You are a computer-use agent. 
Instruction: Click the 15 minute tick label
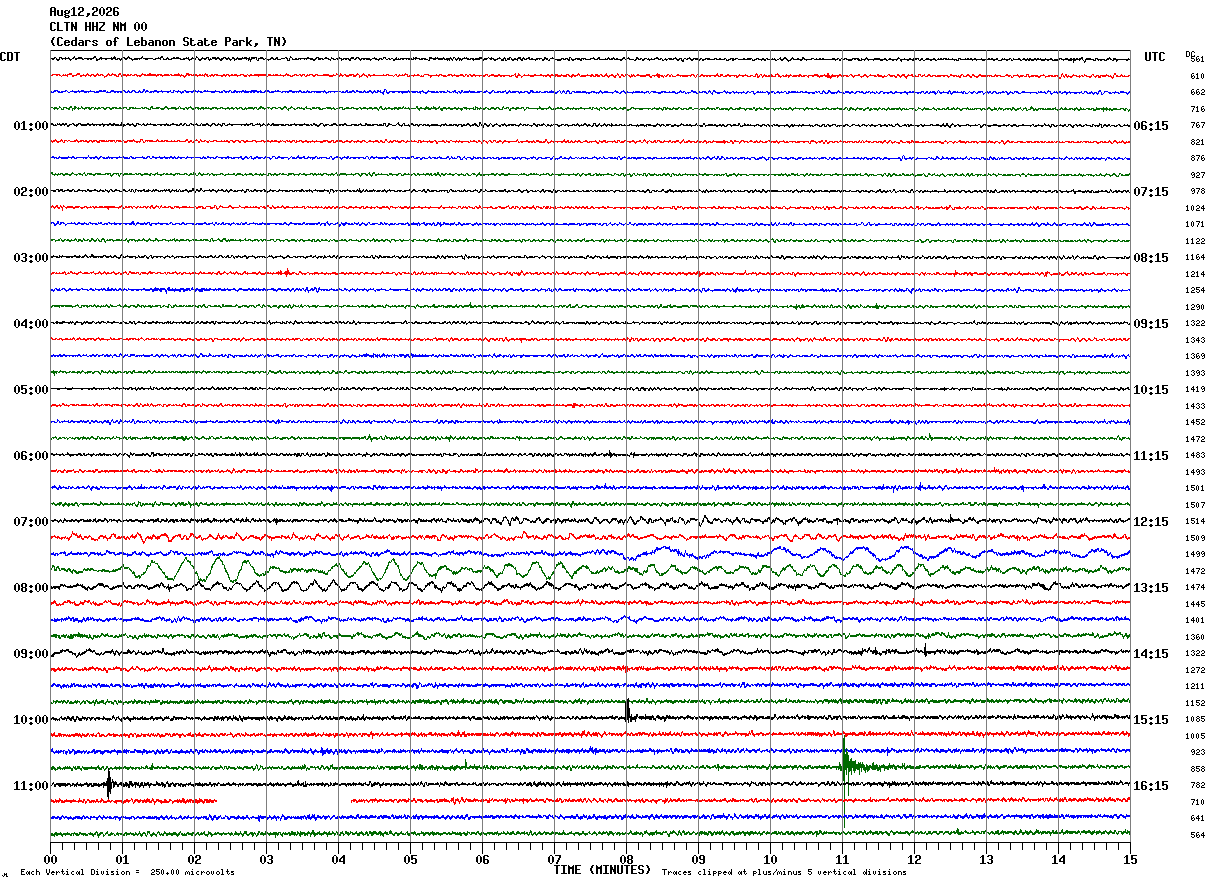pos(1130,859)
